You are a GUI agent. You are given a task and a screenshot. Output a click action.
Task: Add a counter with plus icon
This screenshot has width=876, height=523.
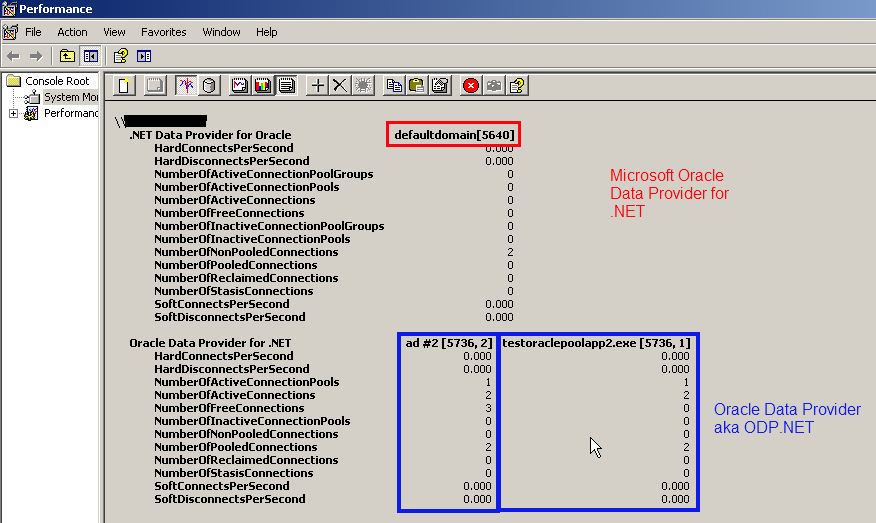tap(318, 86)
